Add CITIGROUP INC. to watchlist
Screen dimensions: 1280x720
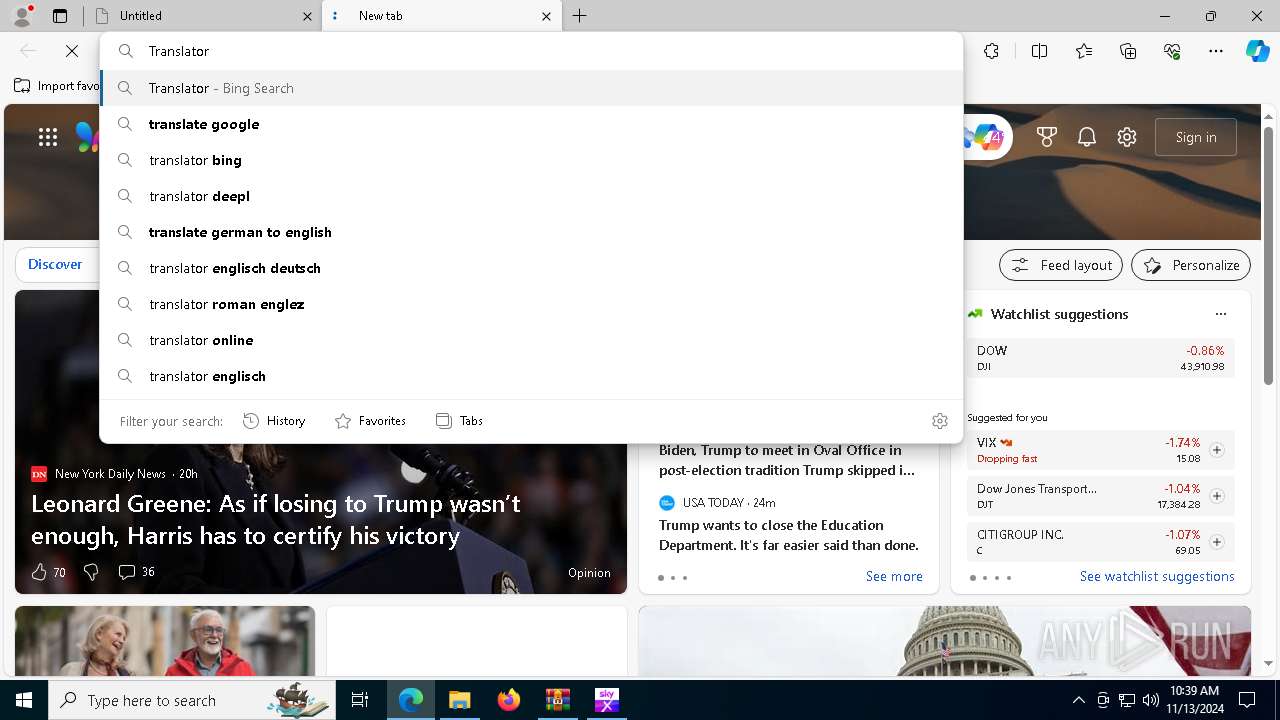point(1217,542)
